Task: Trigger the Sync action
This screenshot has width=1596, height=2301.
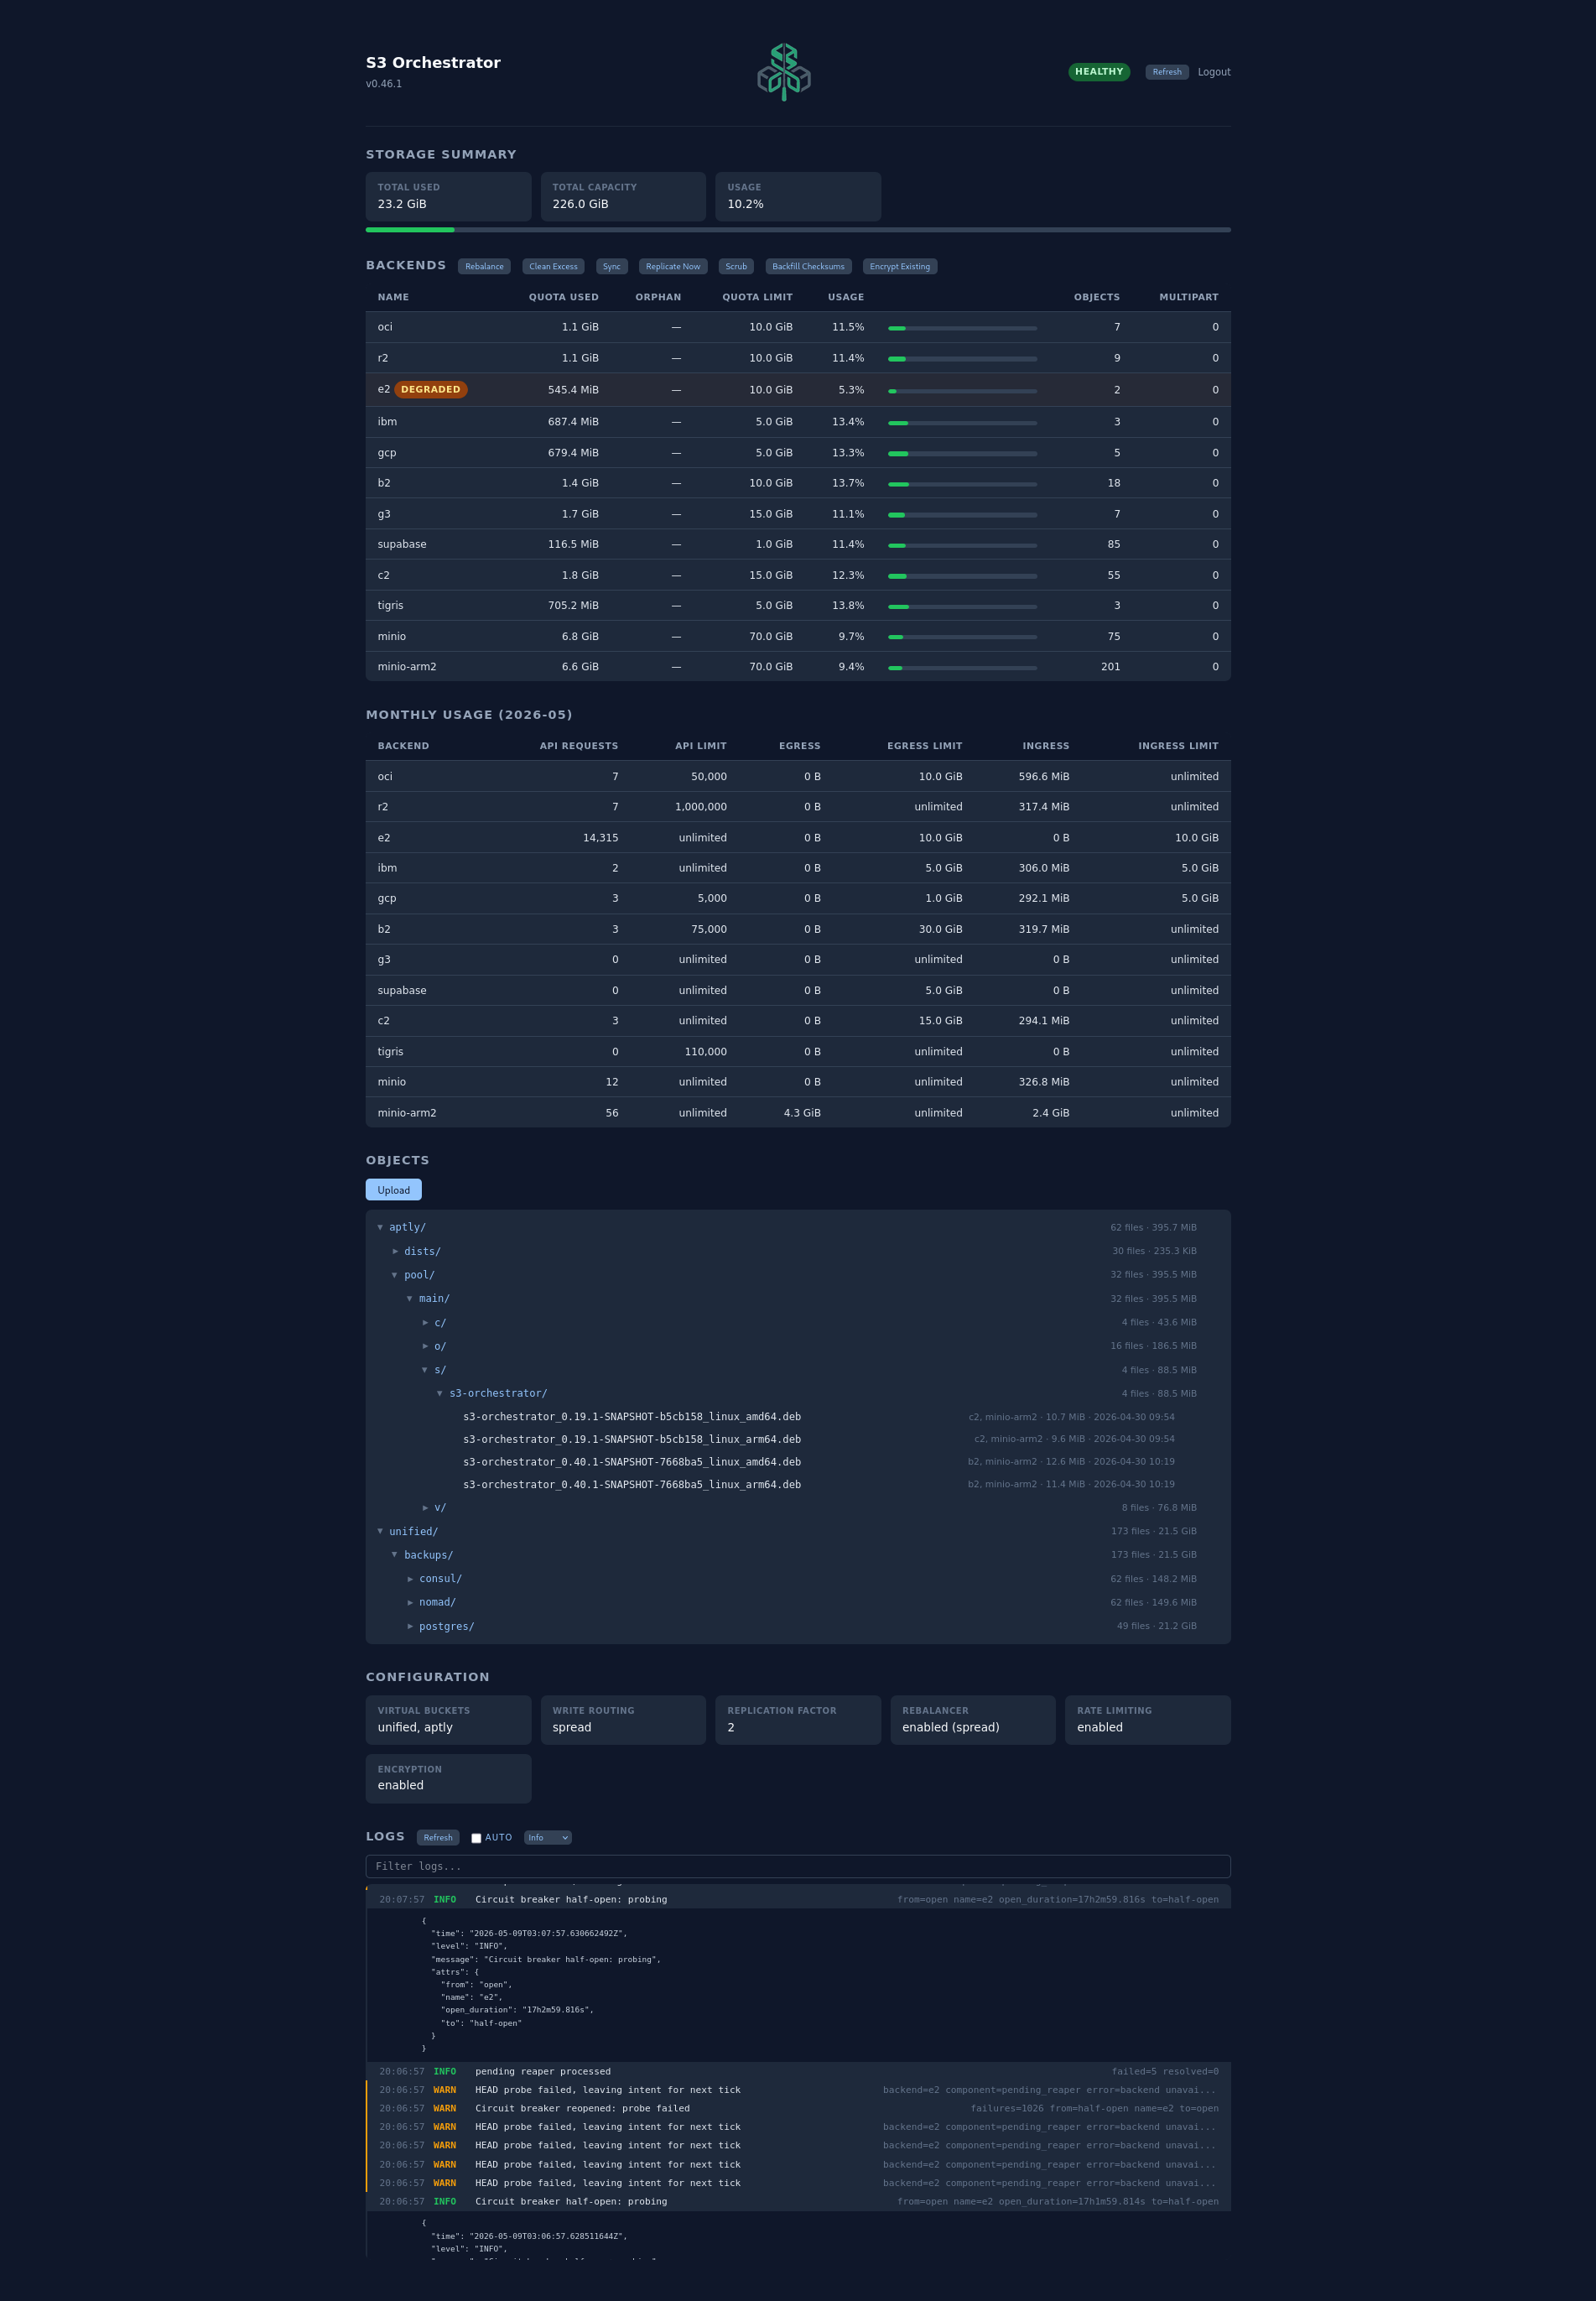Action: 611,266
